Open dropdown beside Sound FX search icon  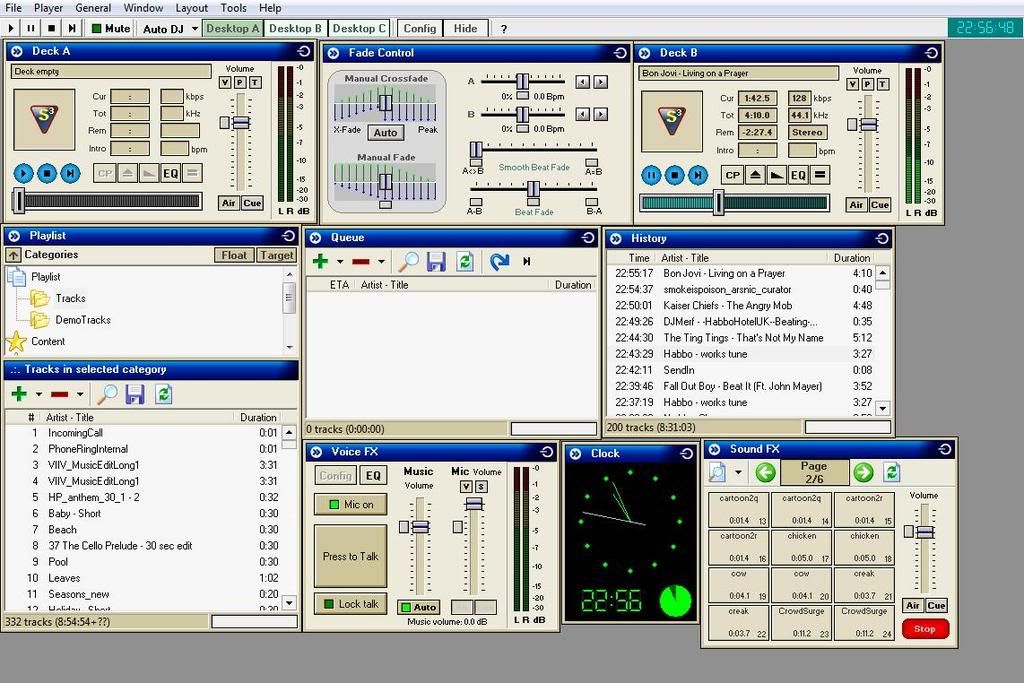point(739,473)
